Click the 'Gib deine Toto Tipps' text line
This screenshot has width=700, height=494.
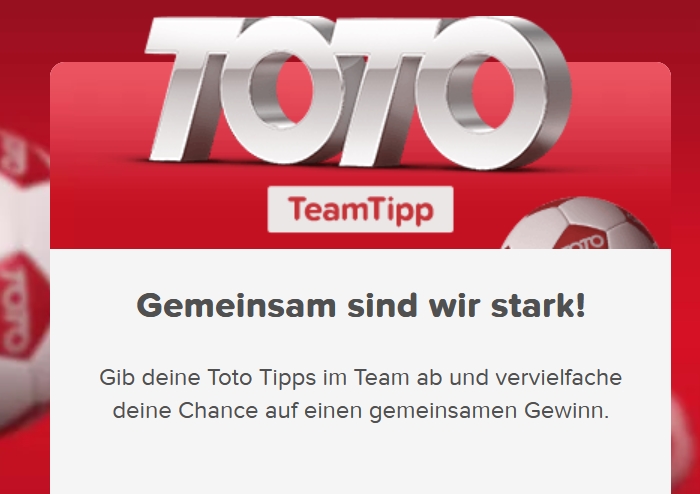pos(360,378)
